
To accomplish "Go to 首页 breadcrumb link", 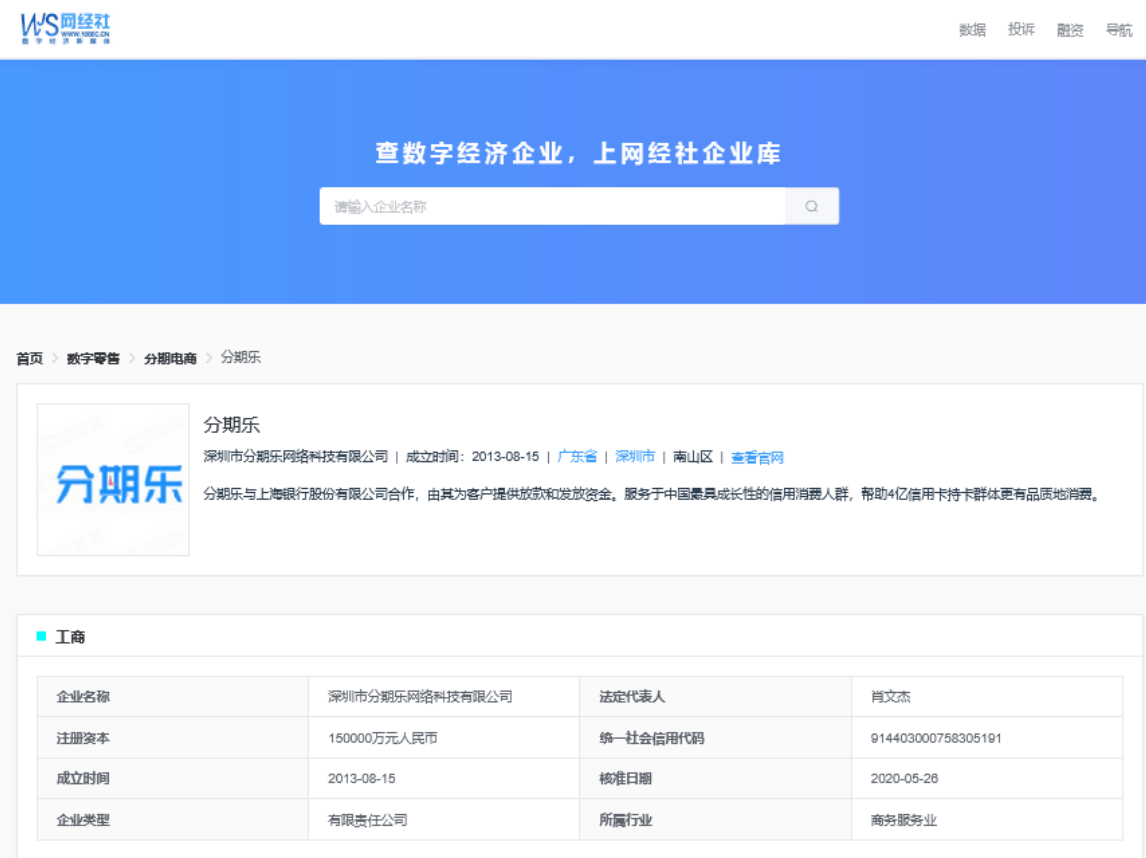I will point(30,358).
